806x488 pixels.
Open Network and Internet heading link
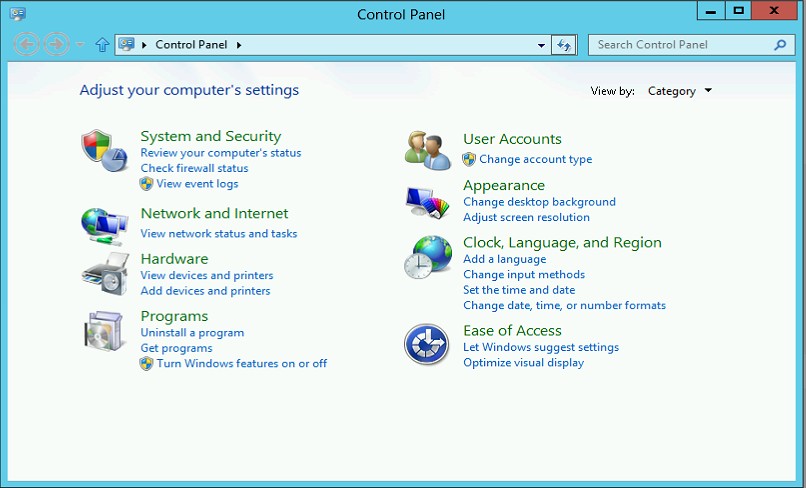[x=214, y=213]
